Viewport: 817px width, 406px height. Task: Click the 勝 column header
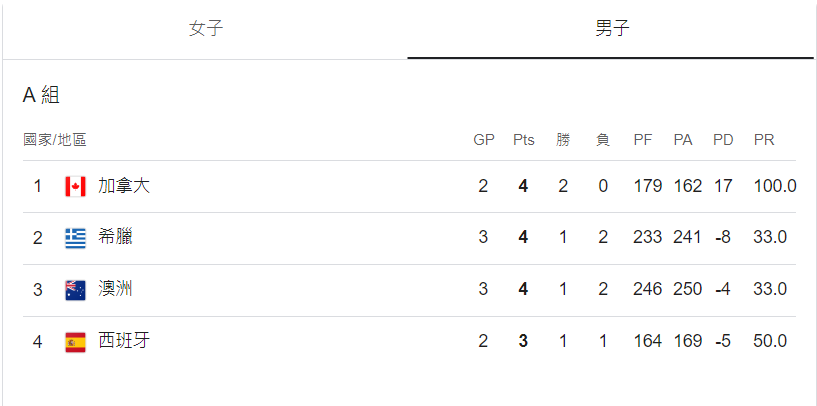563,140
